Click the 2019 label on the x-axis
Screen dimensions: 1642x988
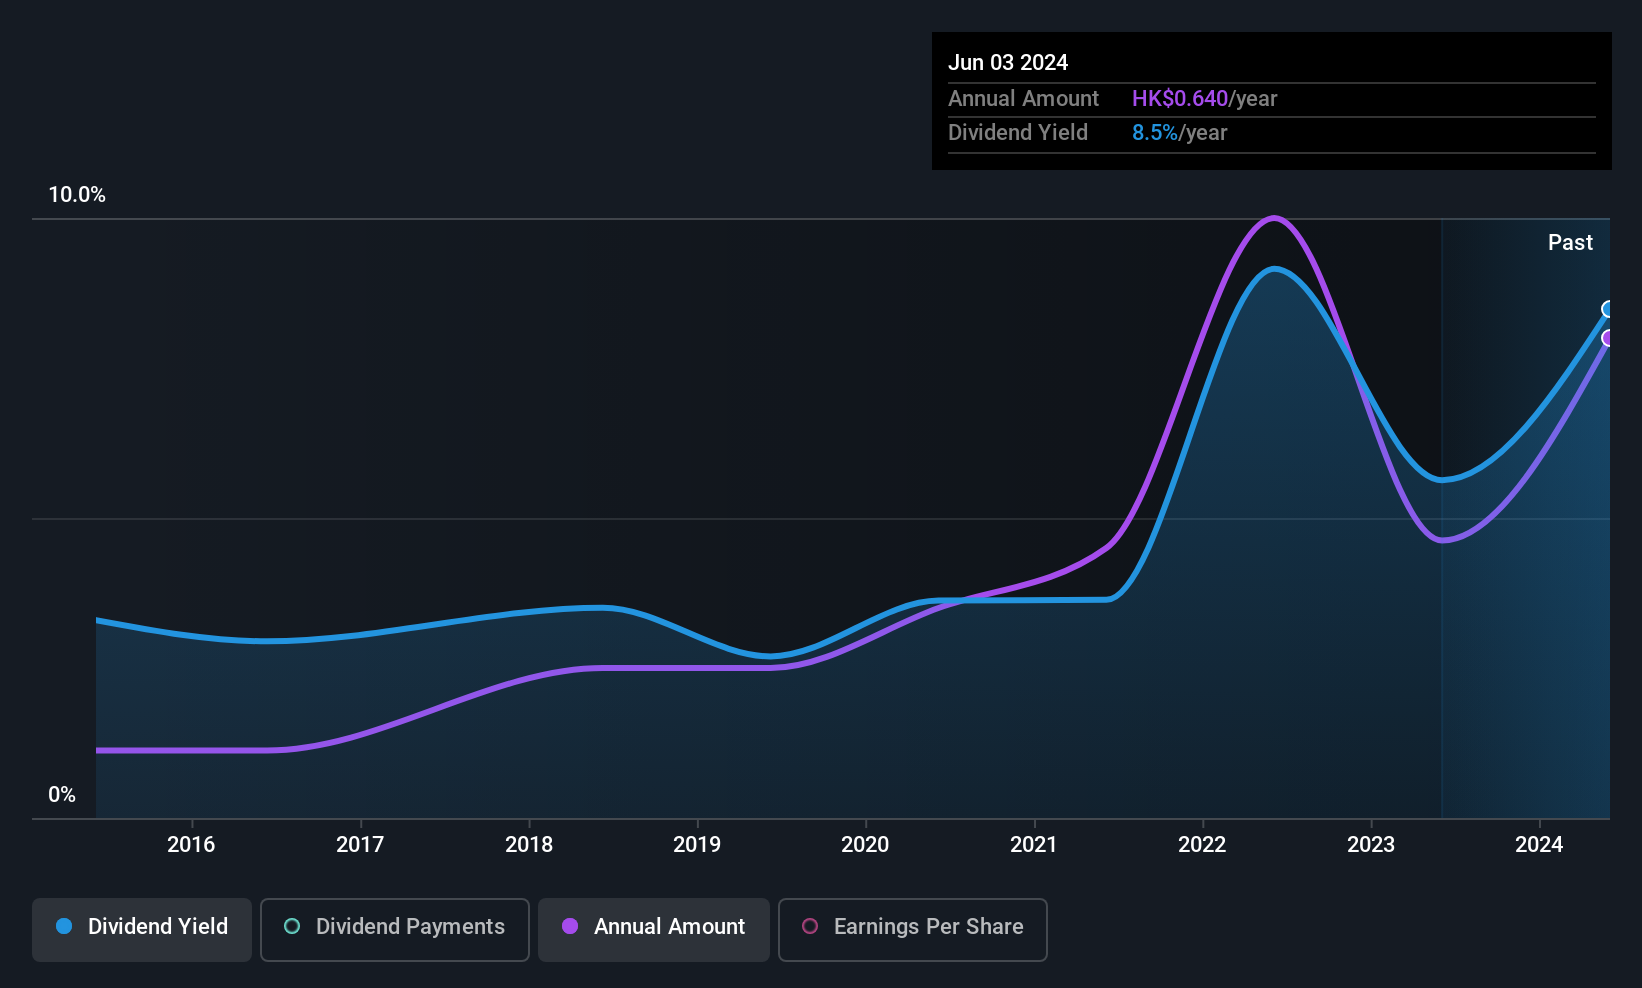click(697, 844)
